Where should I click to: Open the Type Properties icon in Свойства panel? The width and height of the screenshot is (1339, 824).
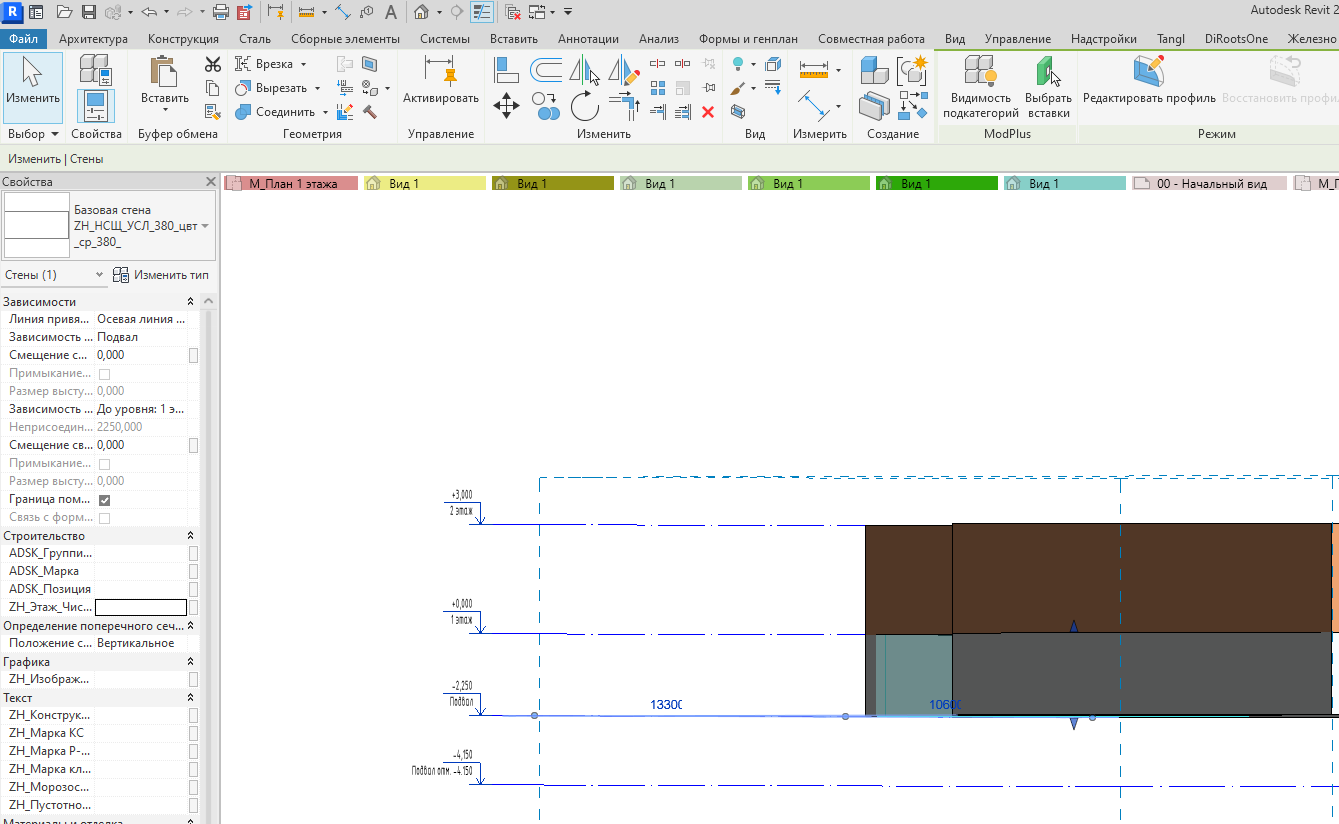pos(96,69)
